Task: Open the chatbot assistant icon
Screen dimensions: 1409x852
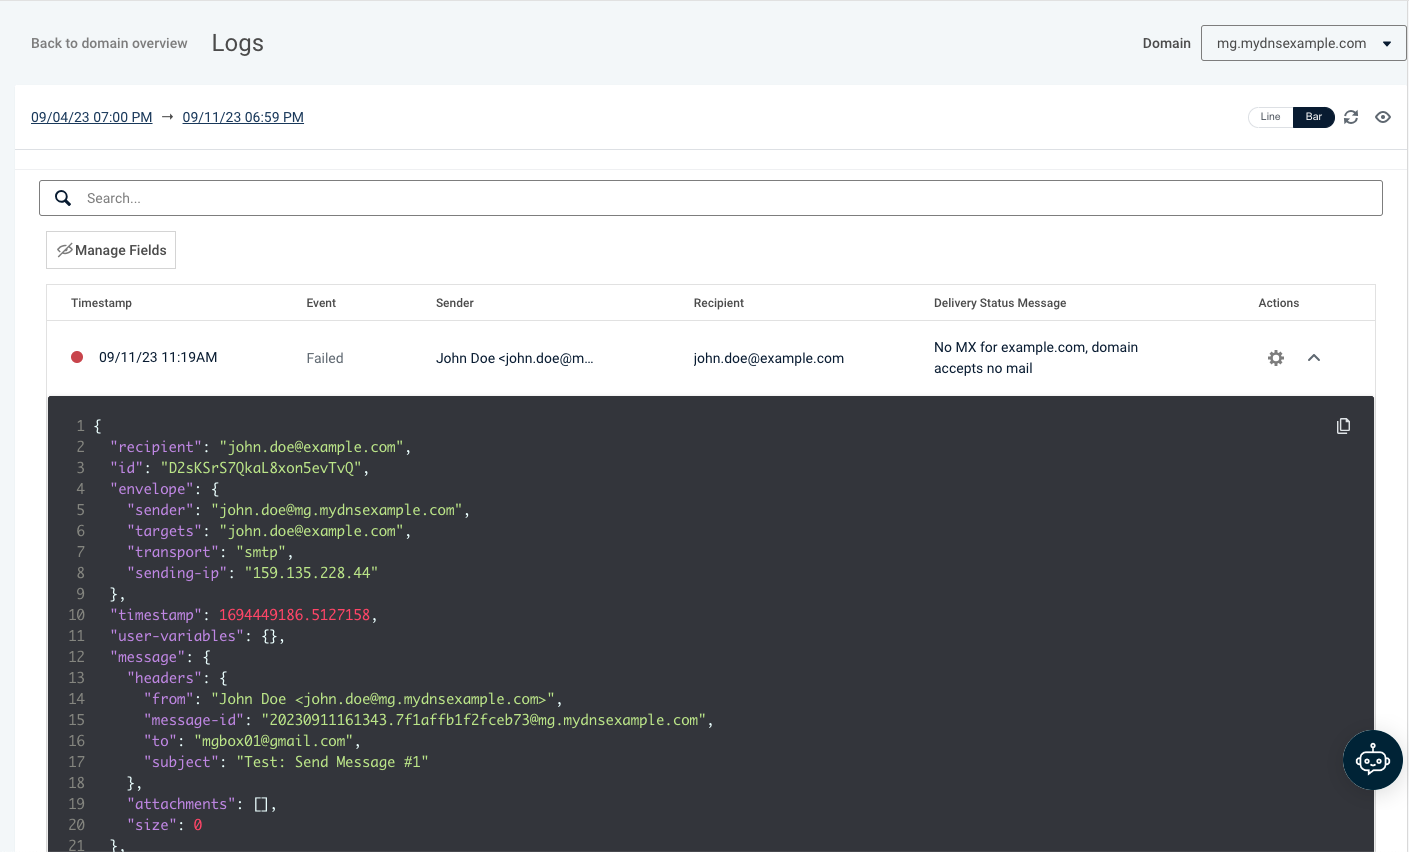Action: (1372, 760)
